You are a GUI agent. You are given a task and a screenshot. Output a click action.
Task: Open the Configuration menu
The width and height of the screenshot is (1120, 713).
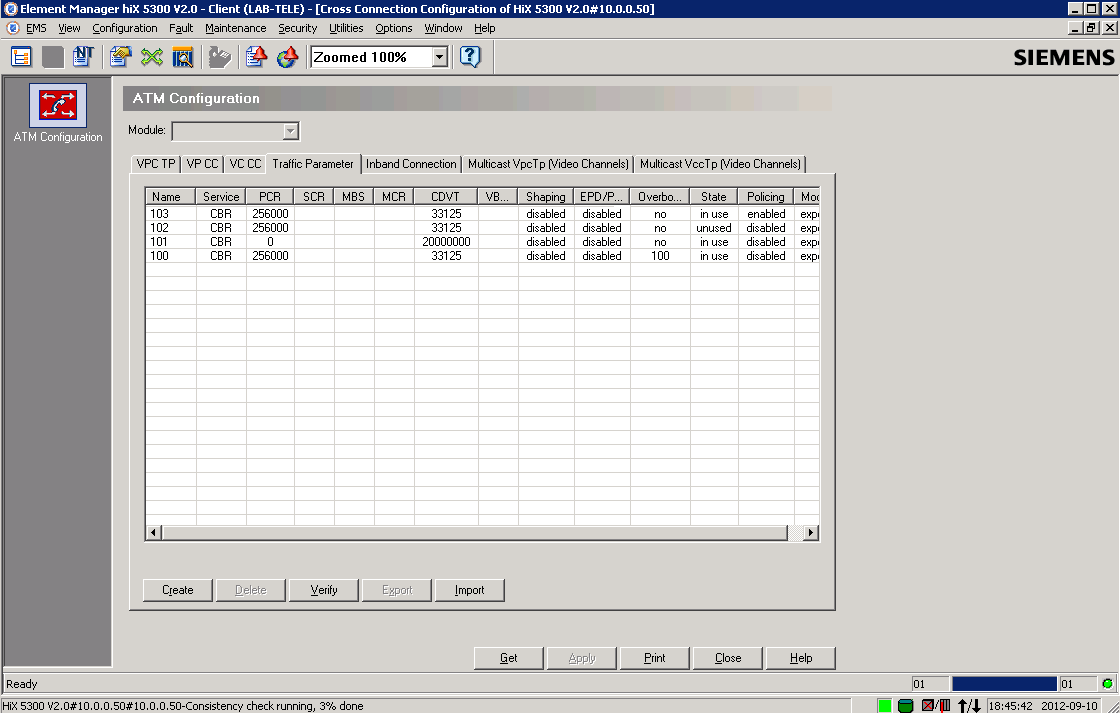coord(125,28)
